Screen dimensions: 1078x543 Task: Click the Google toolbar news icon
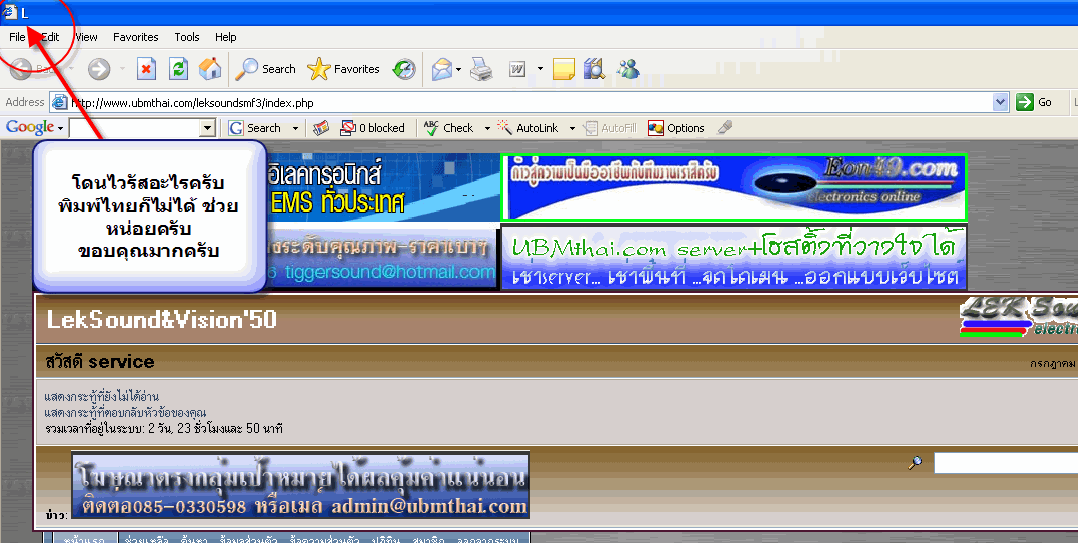[x=320, y=128]
